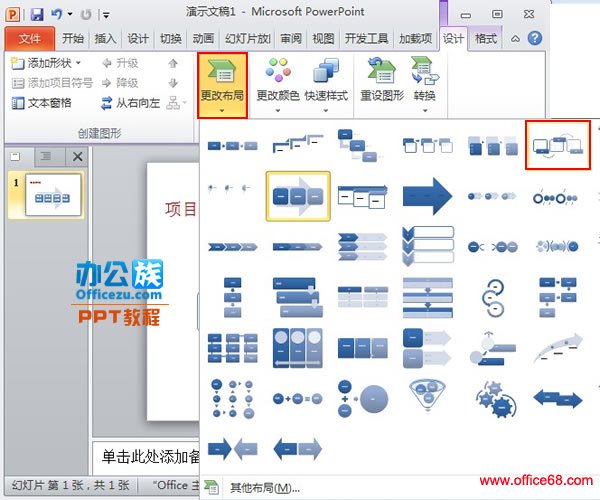600x500 pixels.
Task: Choose the funnel layout
Action: click(x=428, y=396)
